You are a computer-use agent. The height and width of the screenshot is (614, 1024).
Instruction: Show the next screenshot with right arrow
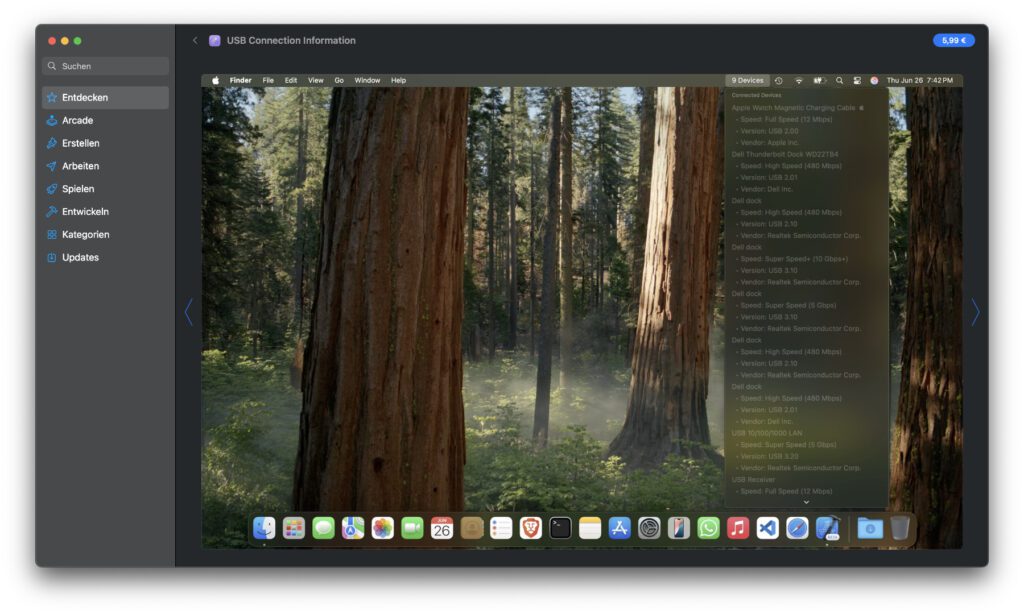(x=975, y=313)
